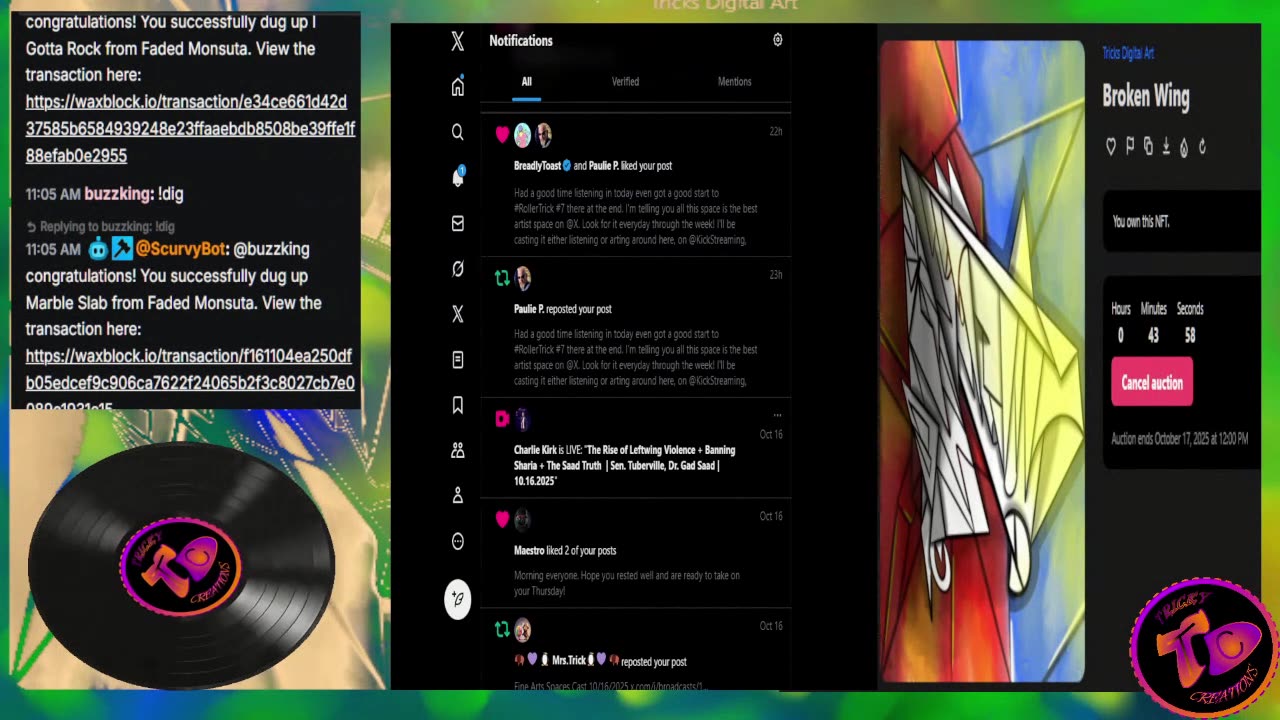Open Messages envelope icon in sidebar
Image resolution: width=1280 pixels, height=720 pixels.
457,223
